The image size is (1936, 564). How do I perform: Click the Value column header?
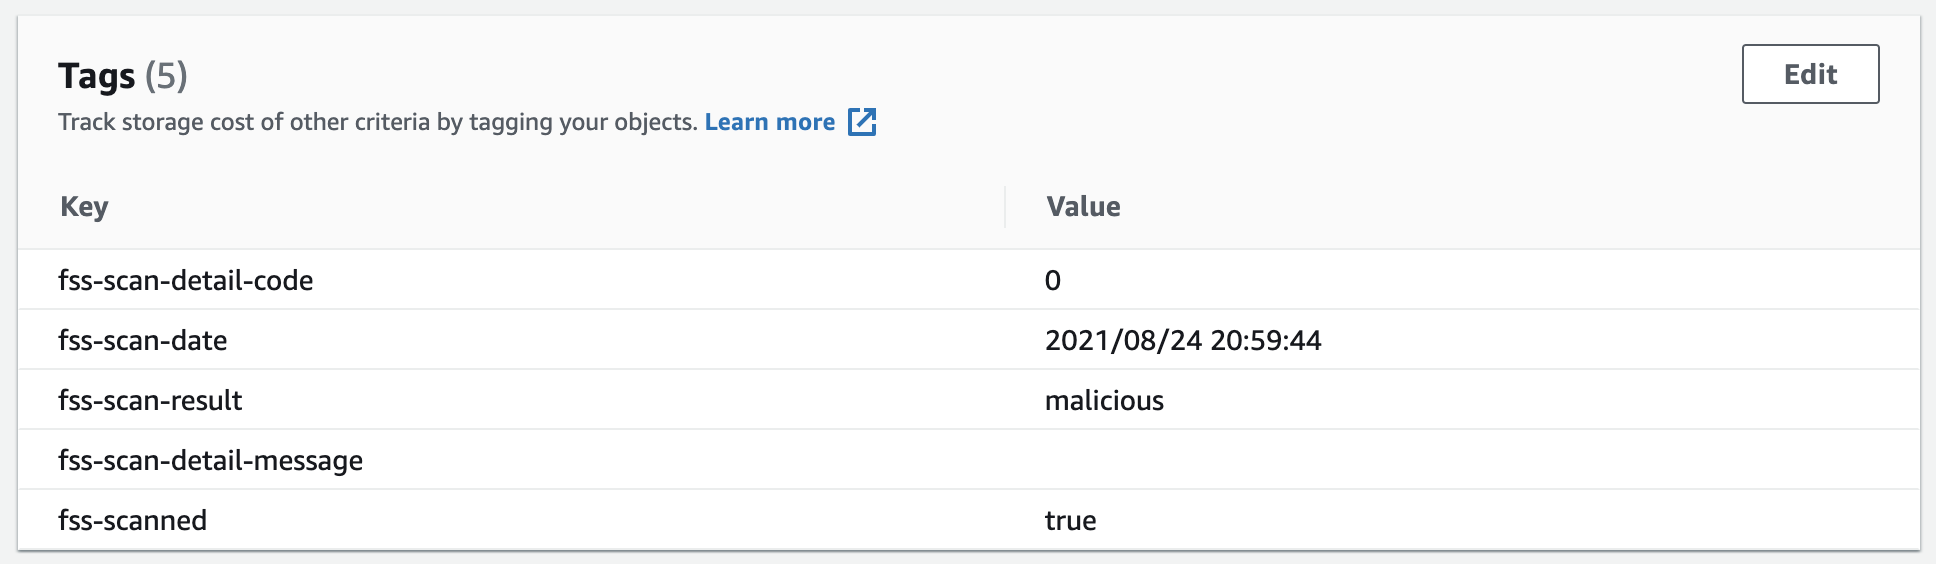click(x=1083, y=207)
